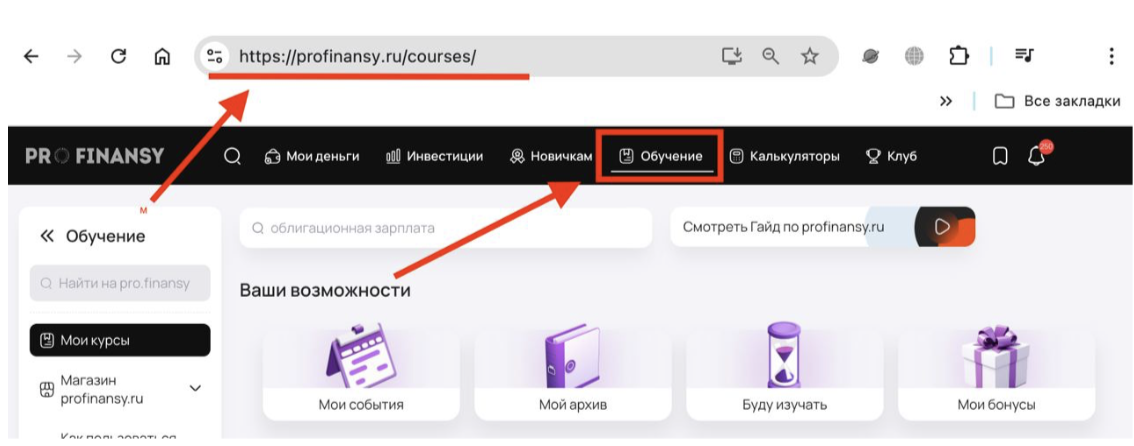Open the Мои деньги menu

click(312, 156)
